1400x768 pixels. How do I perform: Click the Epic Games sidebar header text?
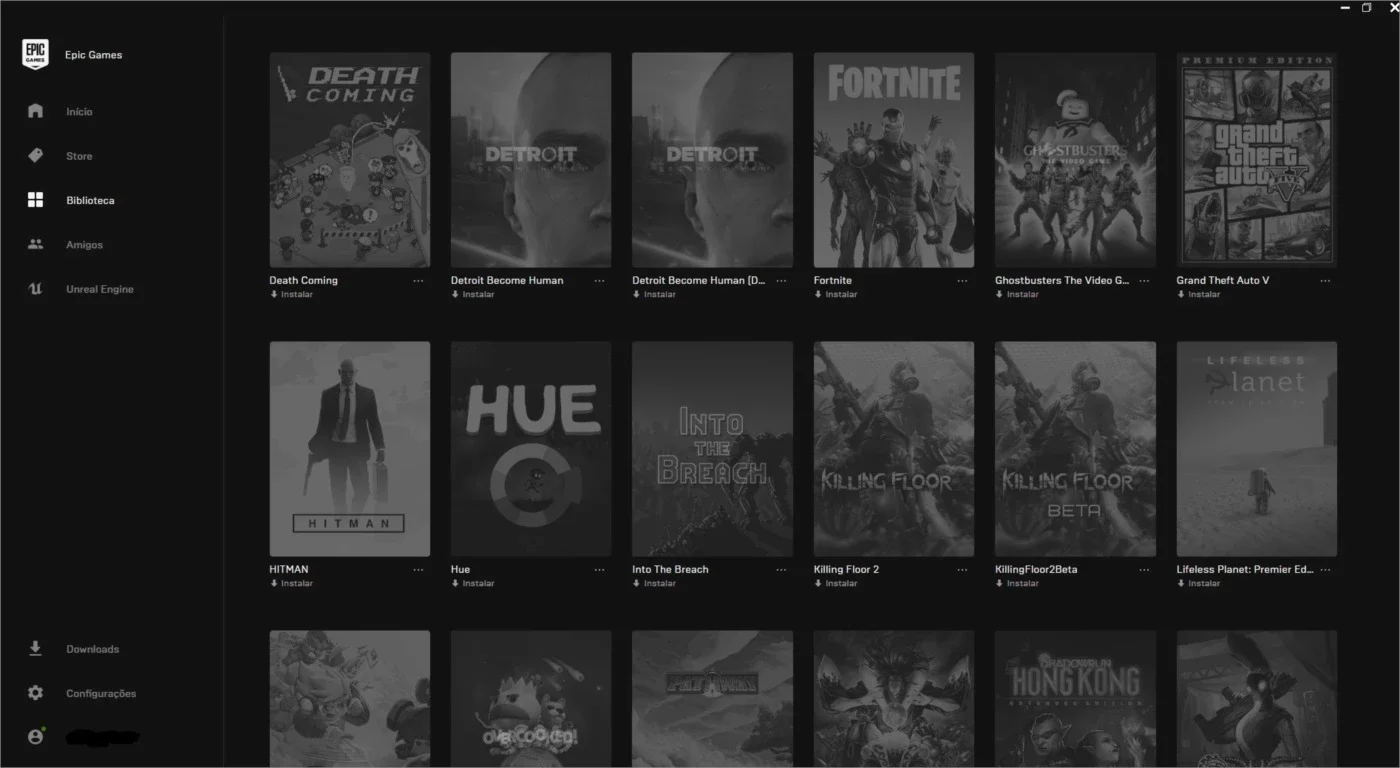tap(93, 55)
